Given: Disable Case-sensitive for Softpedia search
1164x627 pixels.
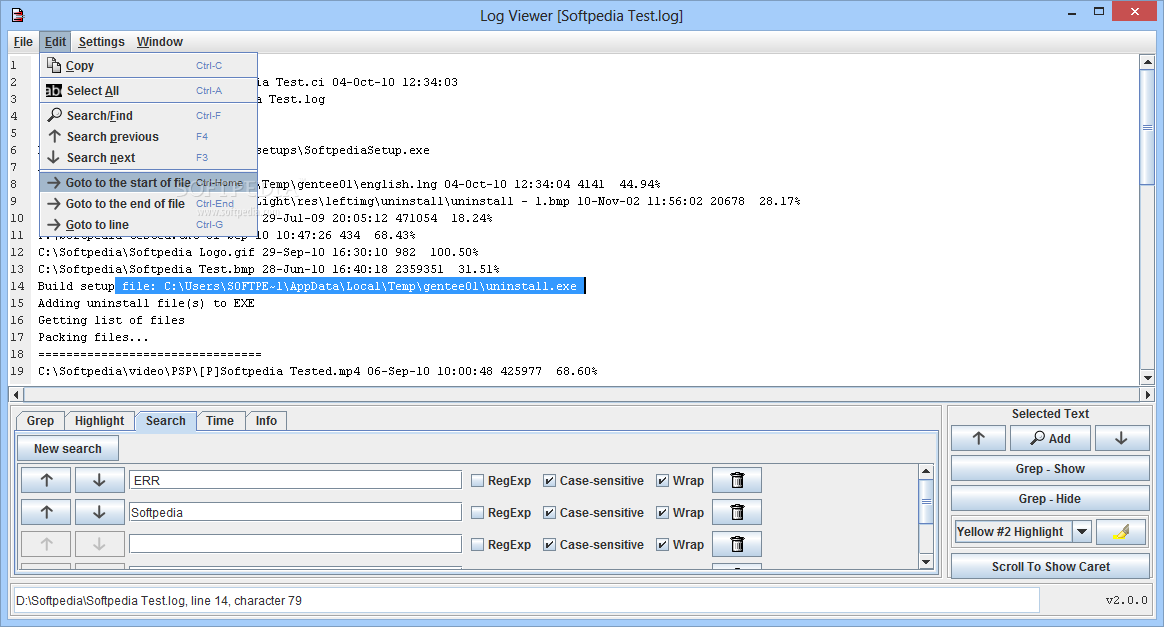Looking at the screenshot, I should (549, 513).
